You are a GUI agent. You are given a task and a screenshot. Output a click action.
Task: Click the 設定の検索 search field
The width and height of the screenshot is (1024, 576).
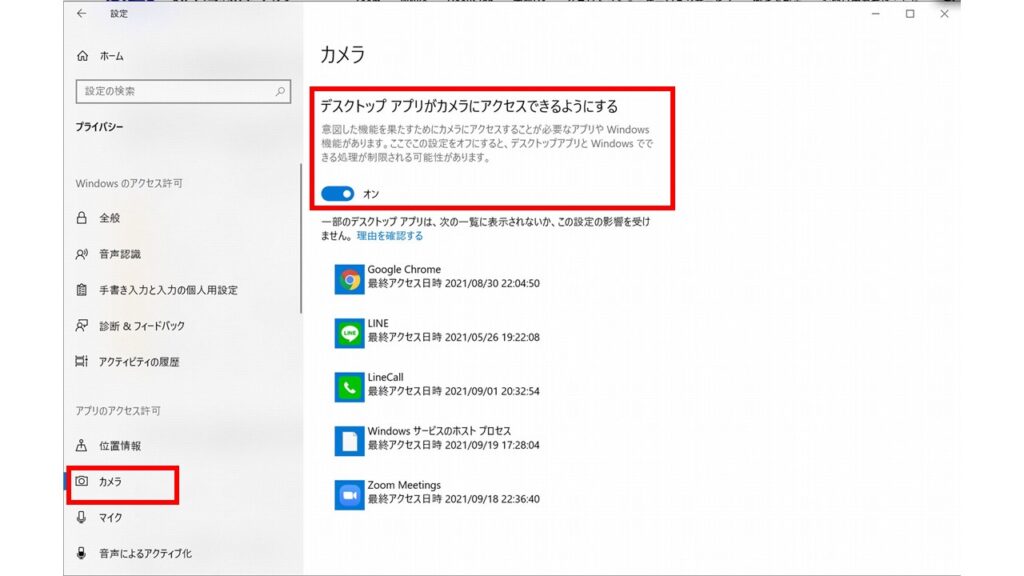175,92
